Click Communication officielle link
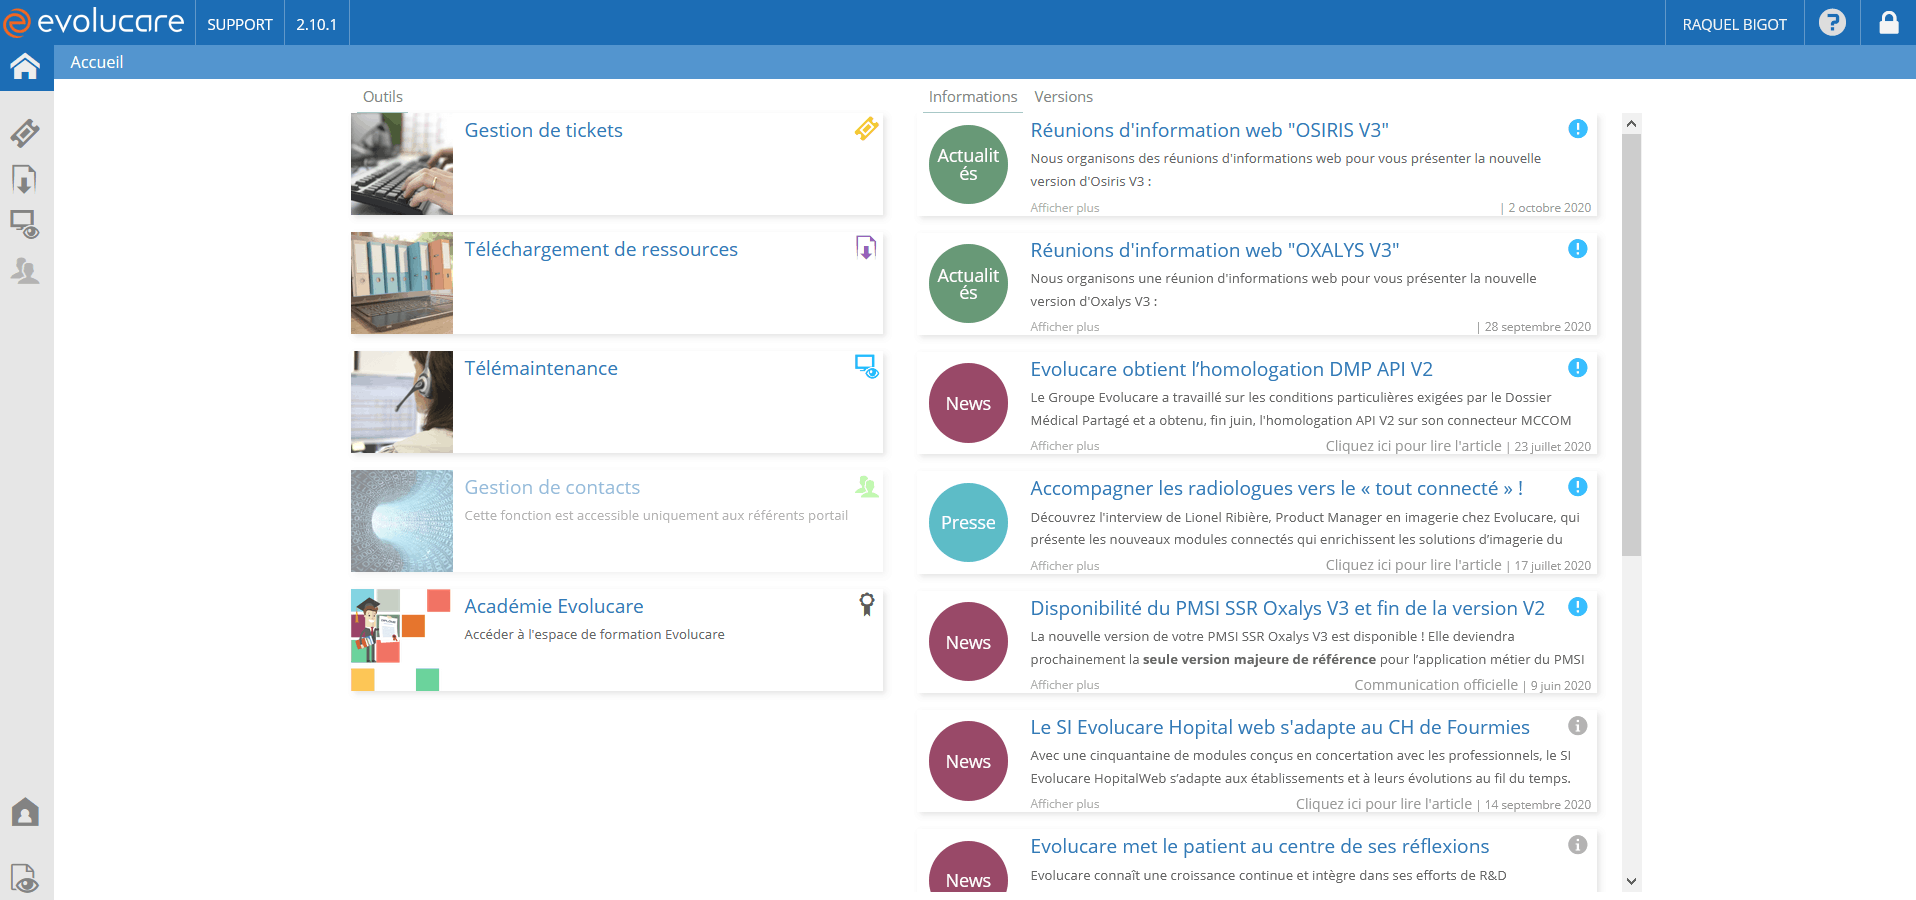Image resolution: width=1916 pixels, height=900 pixels. [x=1436, y=685]
